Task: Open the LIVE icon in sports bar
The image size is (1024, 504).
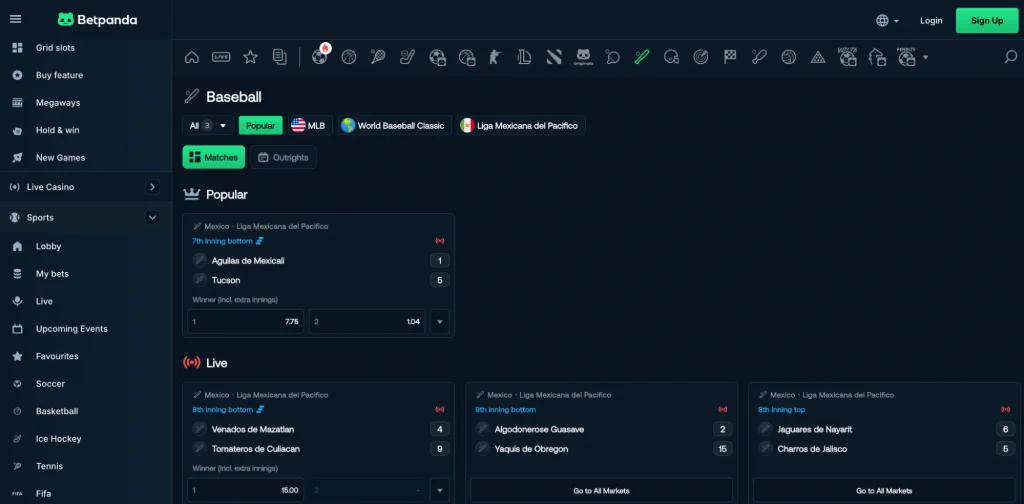Action: click(221, 57)
